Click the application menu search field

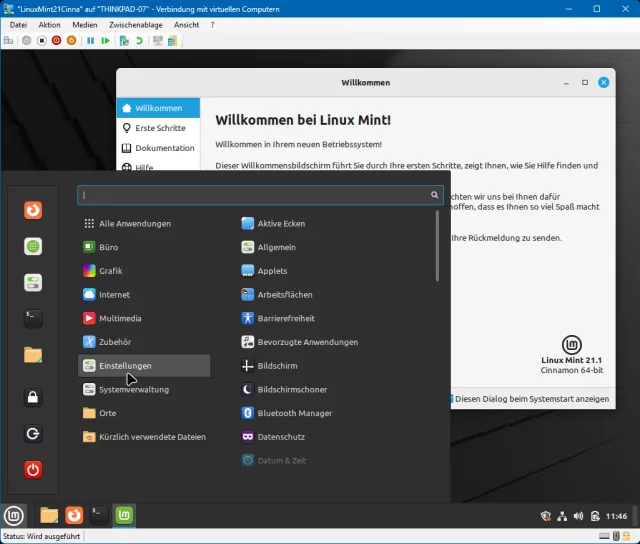click(260, 195)
